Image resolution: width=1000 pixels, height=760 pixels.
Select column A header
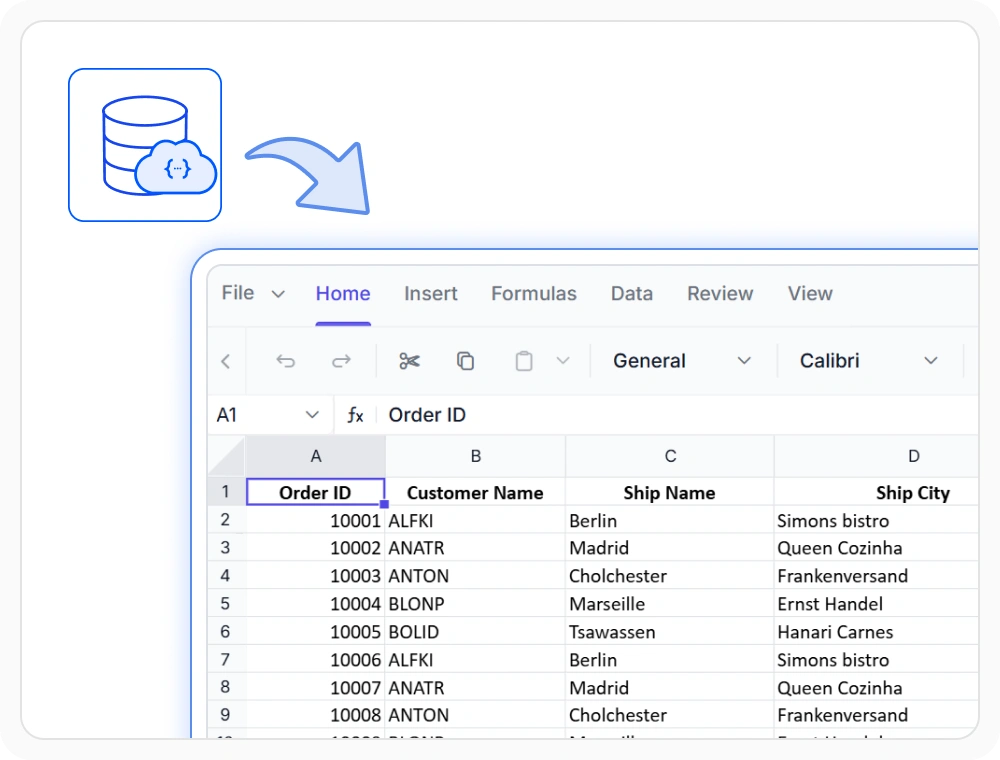[316, 457]
